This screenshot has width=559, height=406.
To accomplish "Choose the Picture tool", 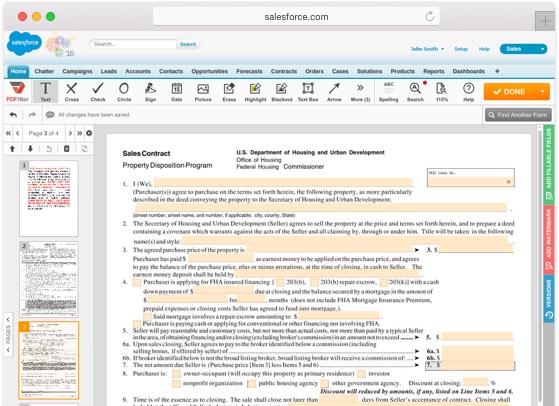I will pos(203,92).
